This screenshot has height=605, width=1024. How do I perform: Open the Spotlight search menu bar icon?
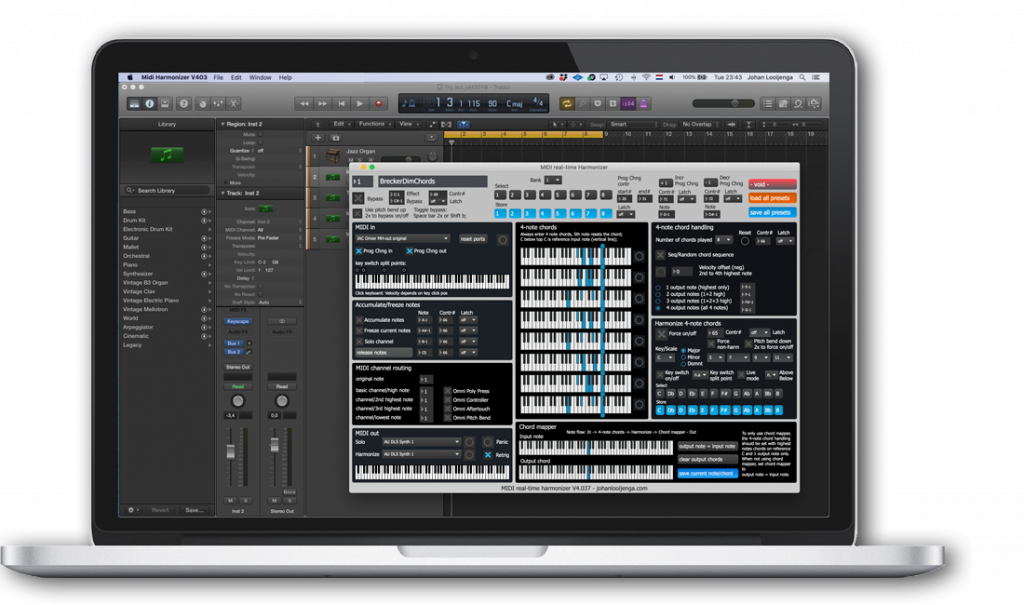[802, 77]
